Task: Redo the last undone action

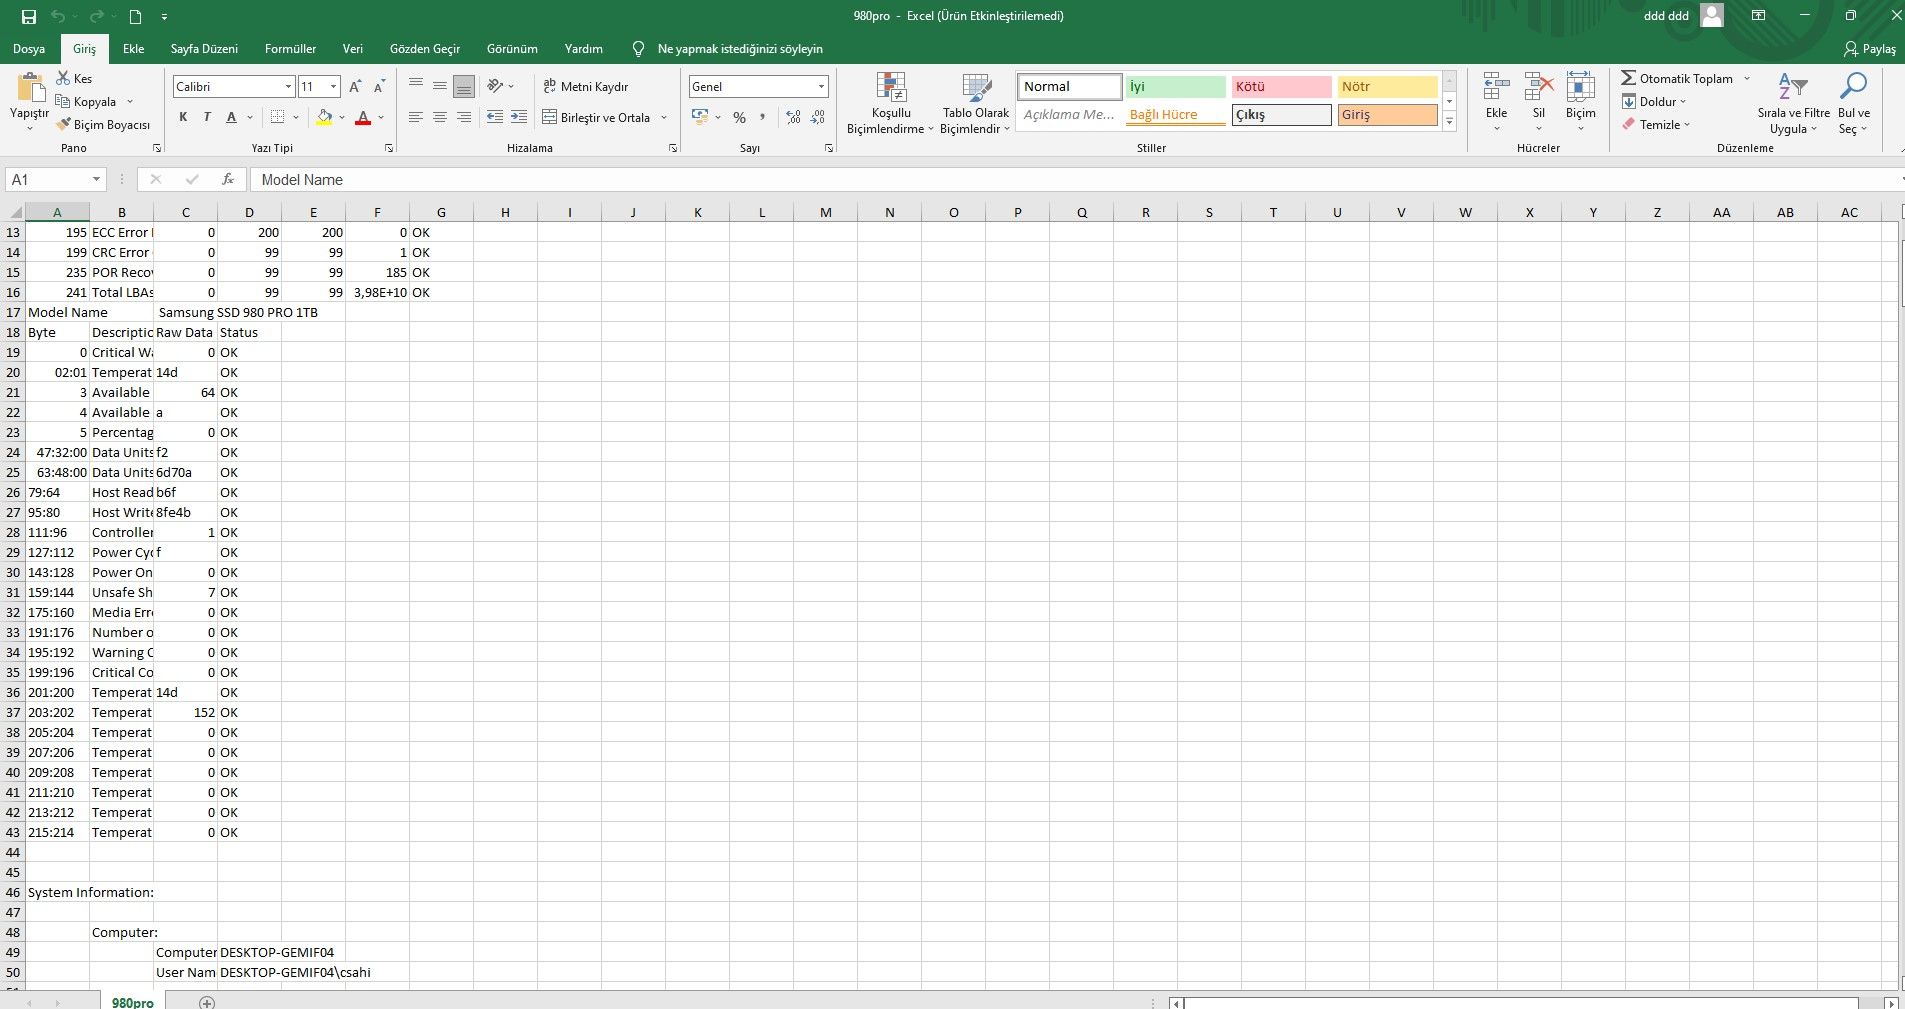Action: [x=96, y=16]
